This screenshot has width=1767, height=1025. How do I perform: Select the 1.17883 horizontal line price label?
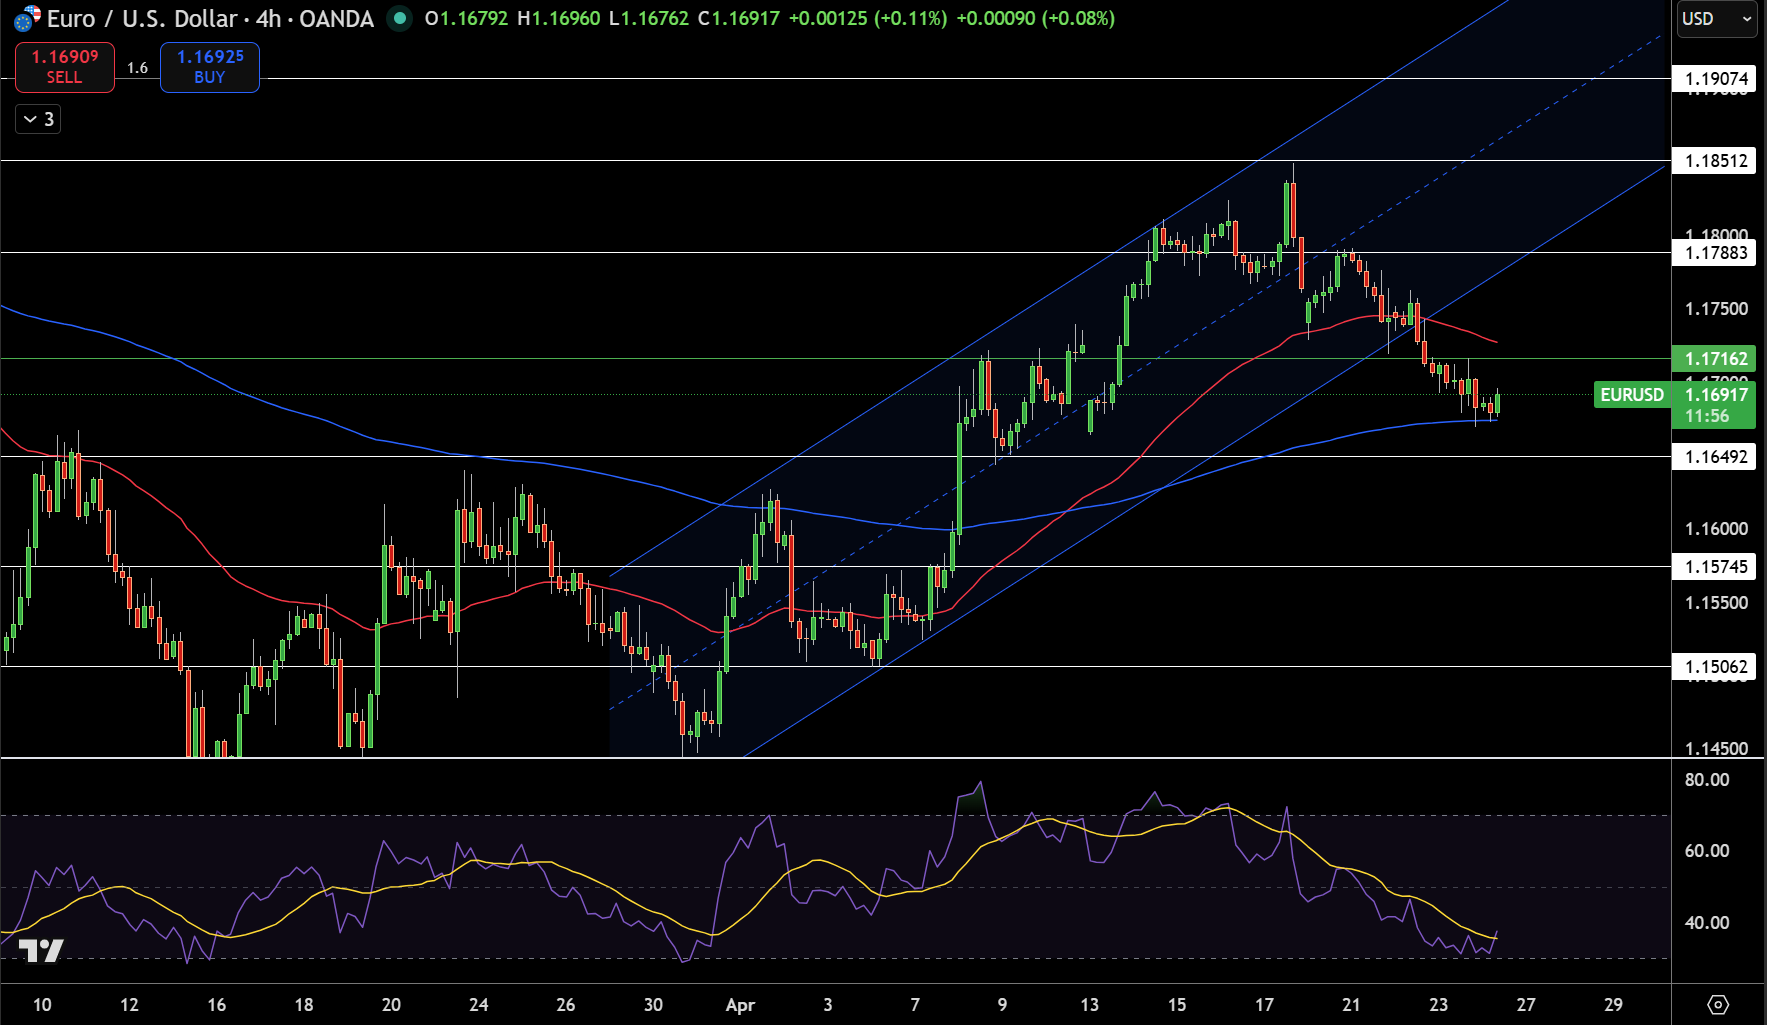pyautogui.click(x=1716, y=253)
